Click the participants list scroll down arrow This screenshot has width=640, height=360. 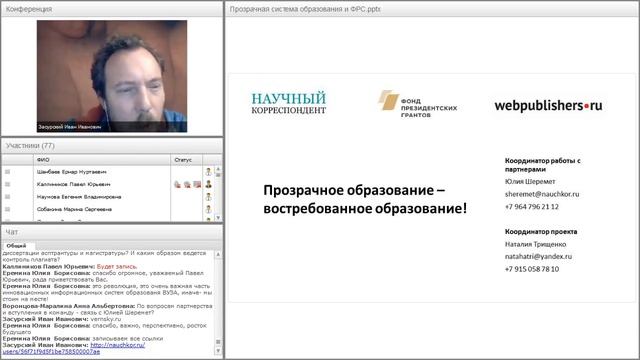(x=218, y=218)
